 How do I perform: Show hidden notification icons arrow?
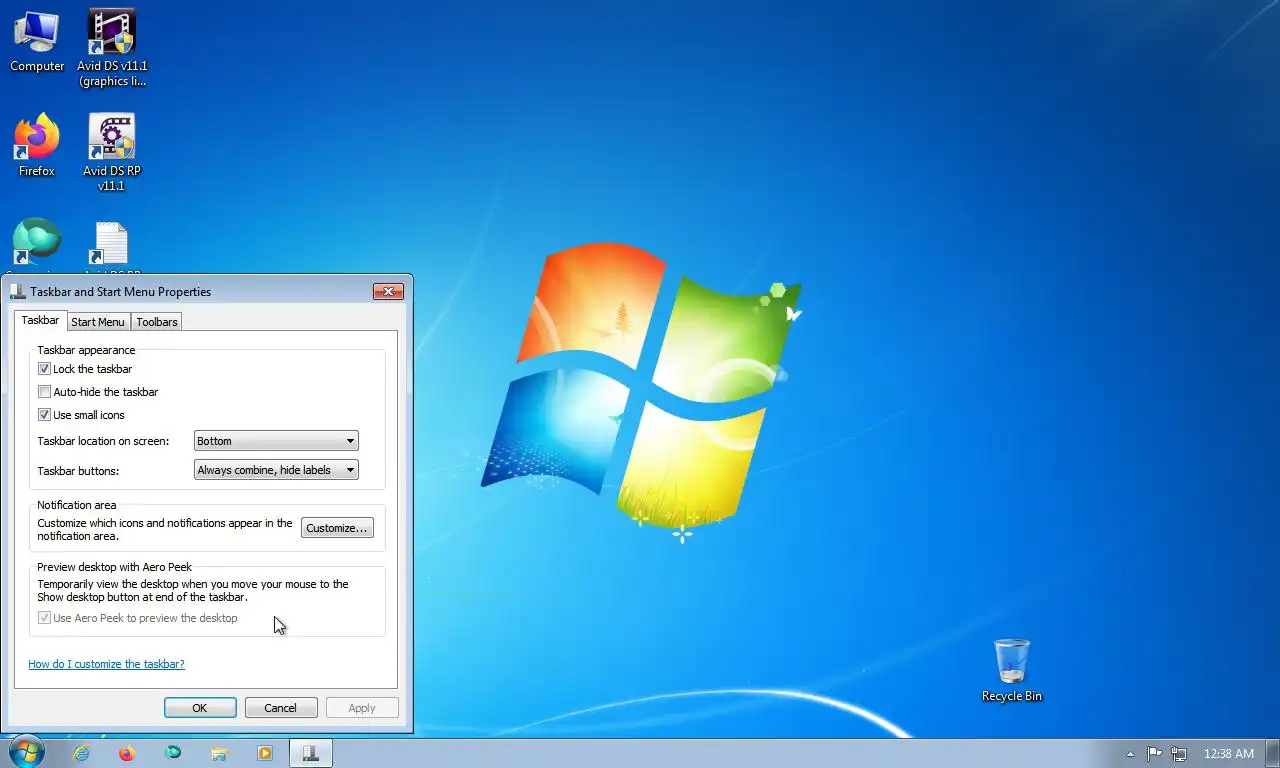point(1130,754)
